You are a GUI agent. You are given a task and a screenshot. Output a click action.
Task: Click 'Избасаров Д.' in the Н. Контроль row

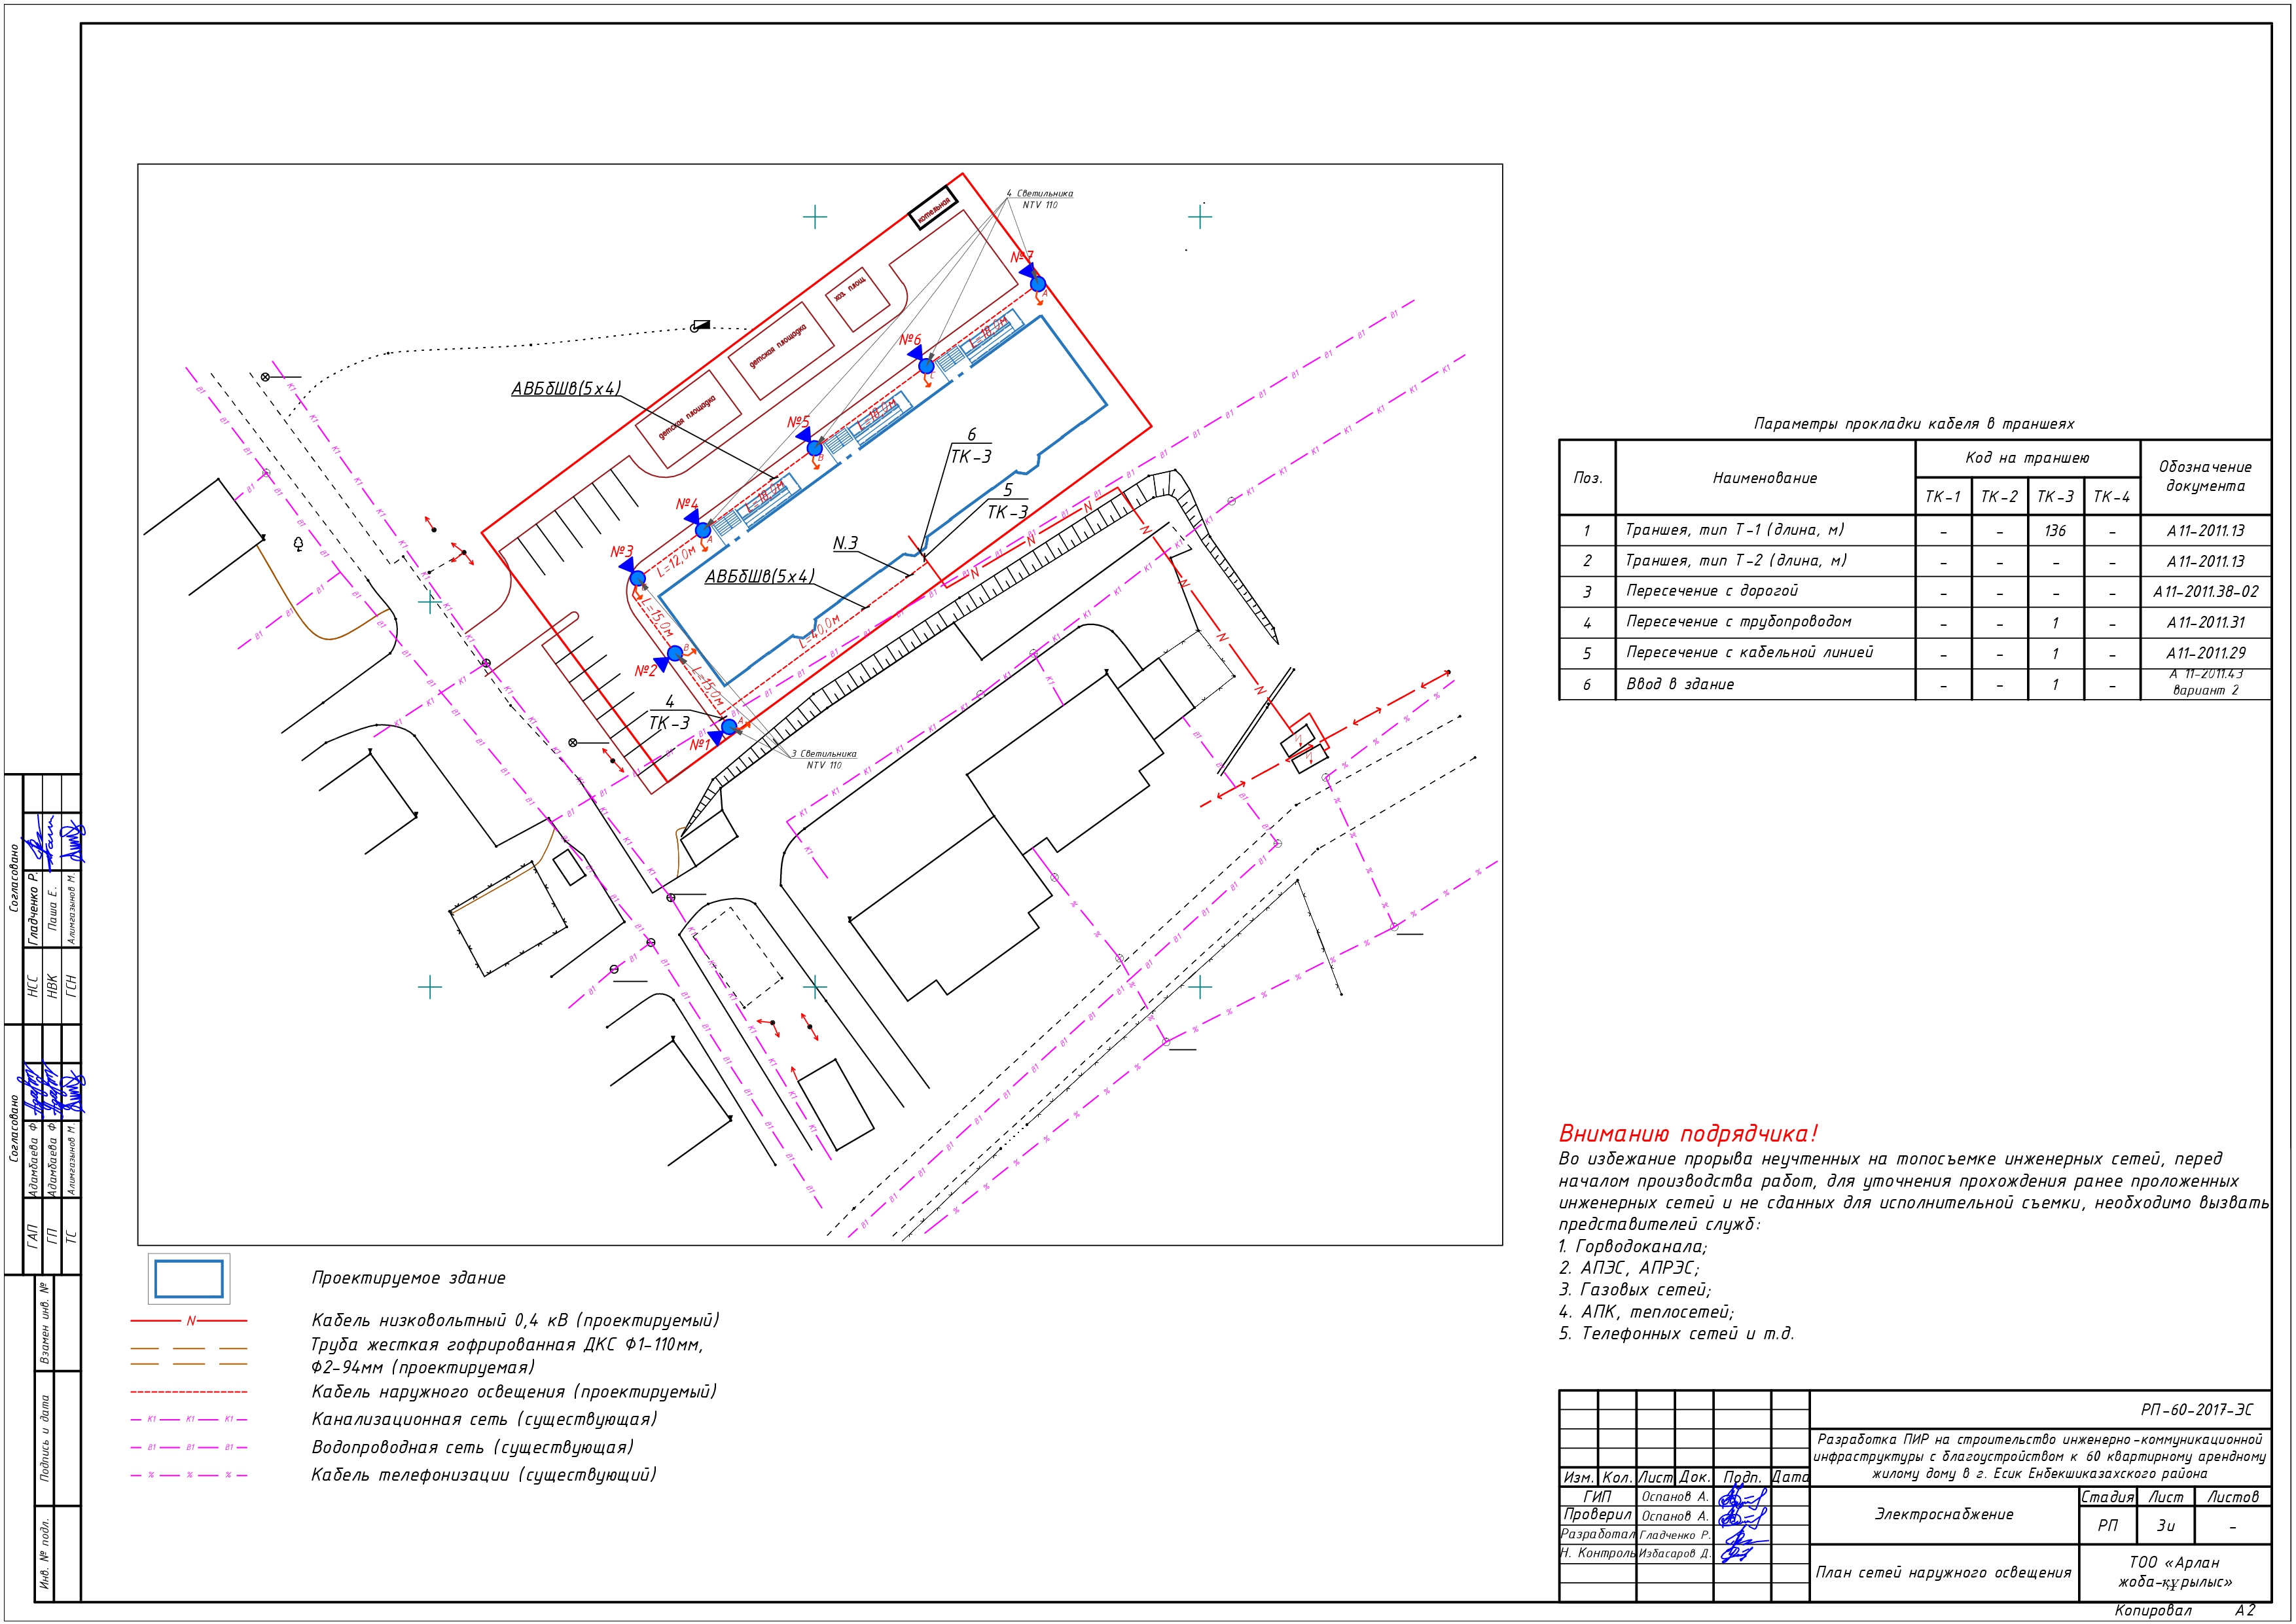pyautogui.click(x=1675, y=1554)
